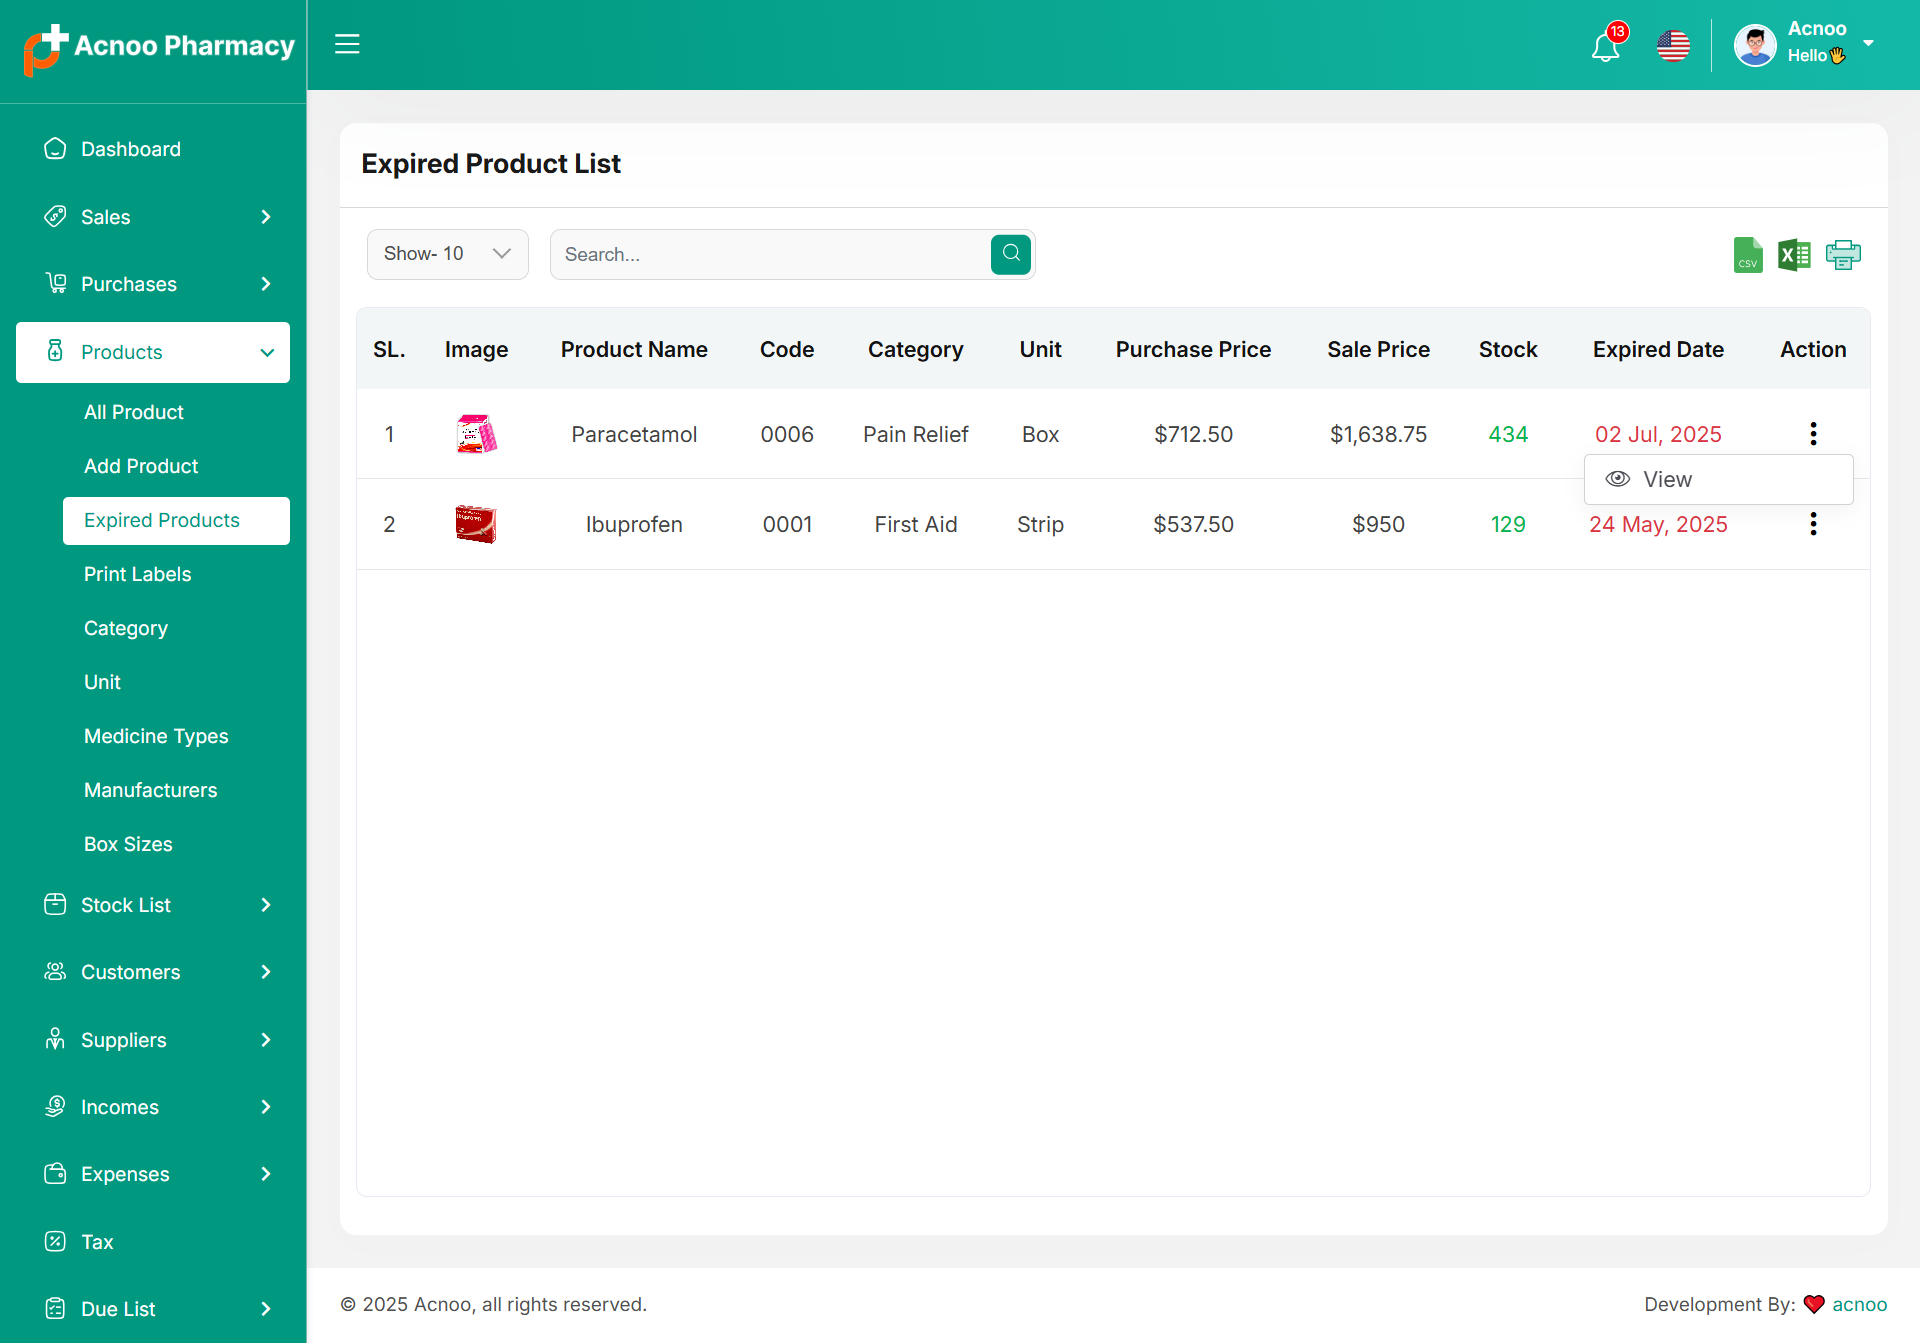
Task: Toggle the hamburger sidebar menu
Action: [347, 44]
